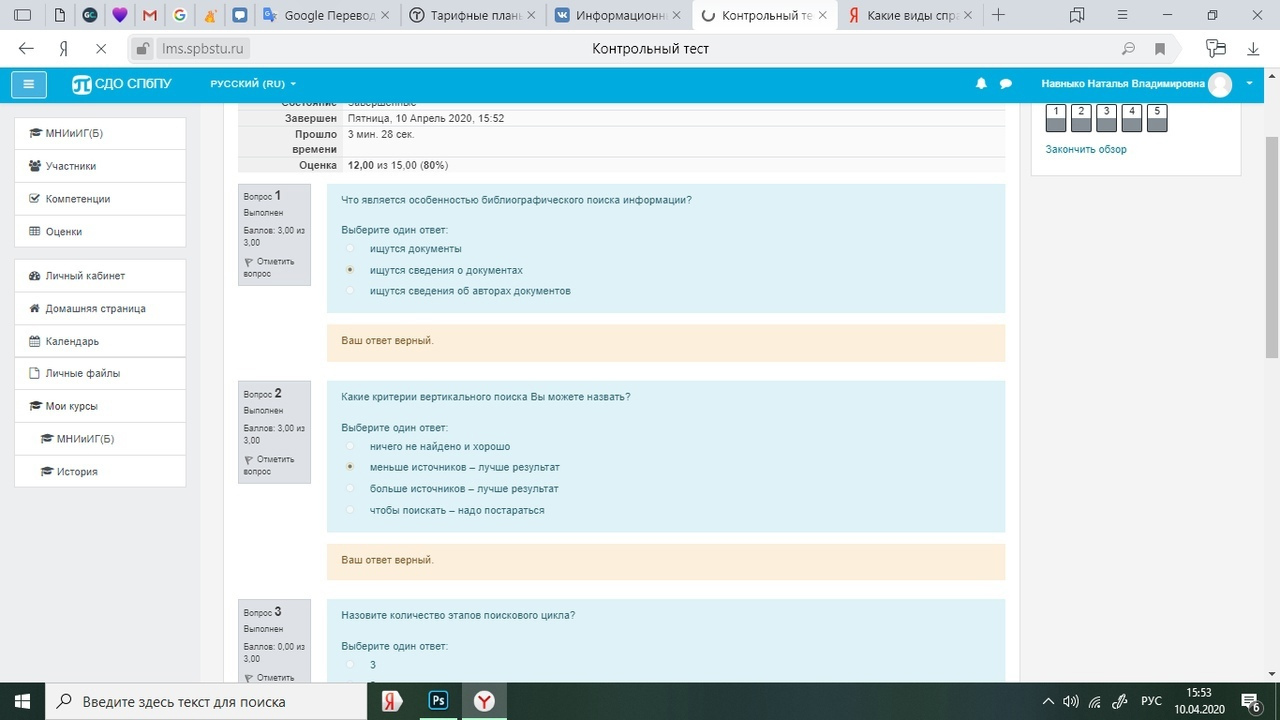
Task: Open МНИиИГ(Б) course in sidebar top
Action: coord(100,133)
